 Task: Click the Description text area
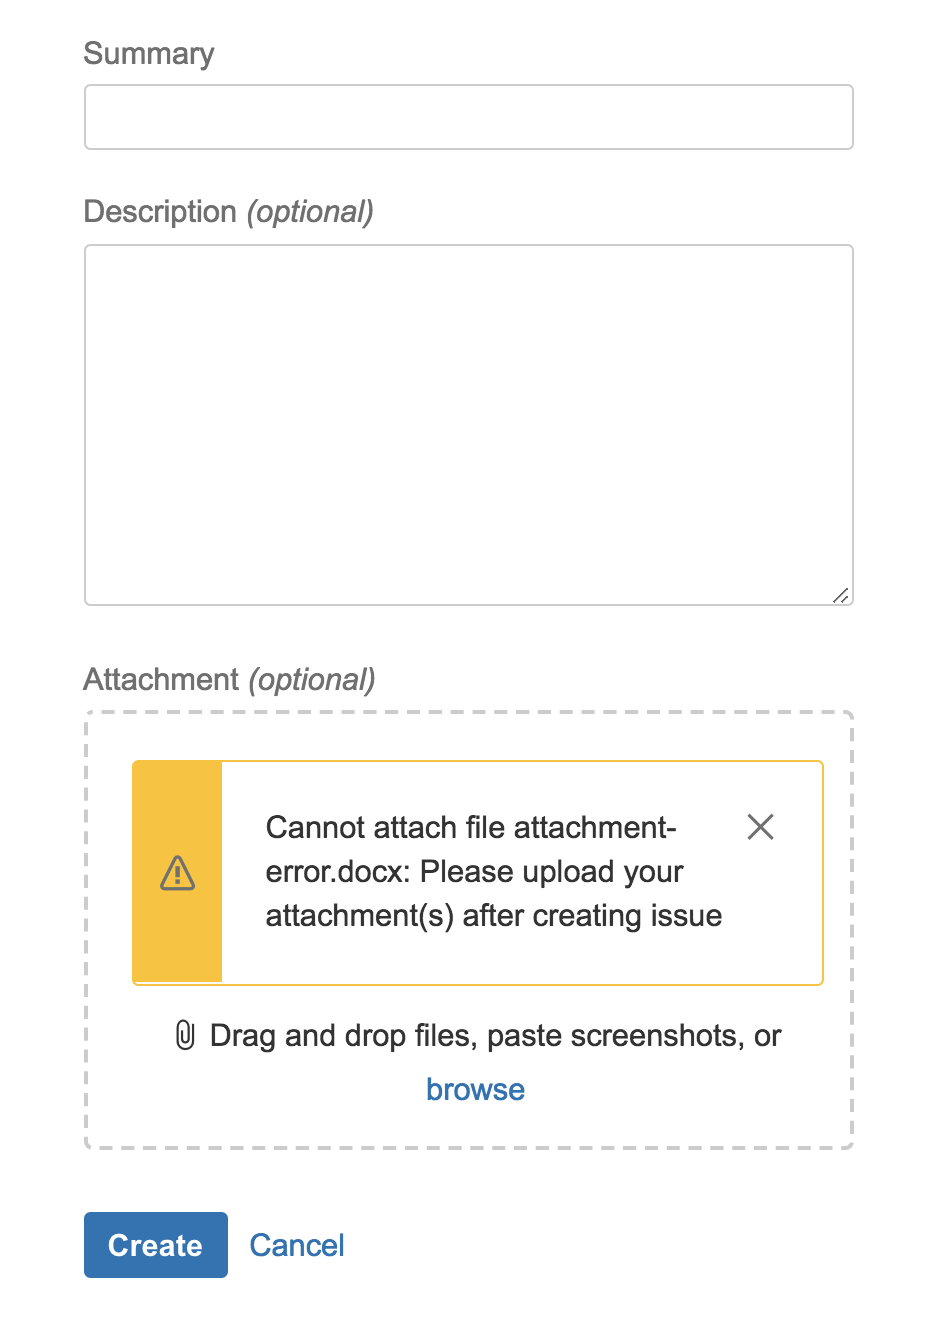click(468, 424)
